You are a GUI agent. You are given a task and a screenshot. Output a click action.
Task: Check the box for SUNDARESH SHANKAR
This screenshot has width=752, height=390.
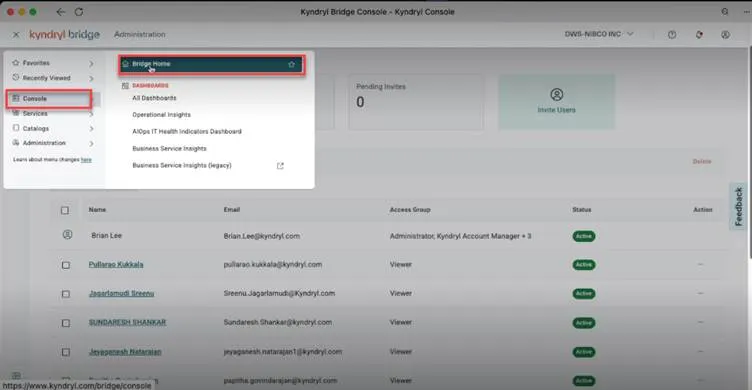66,323
